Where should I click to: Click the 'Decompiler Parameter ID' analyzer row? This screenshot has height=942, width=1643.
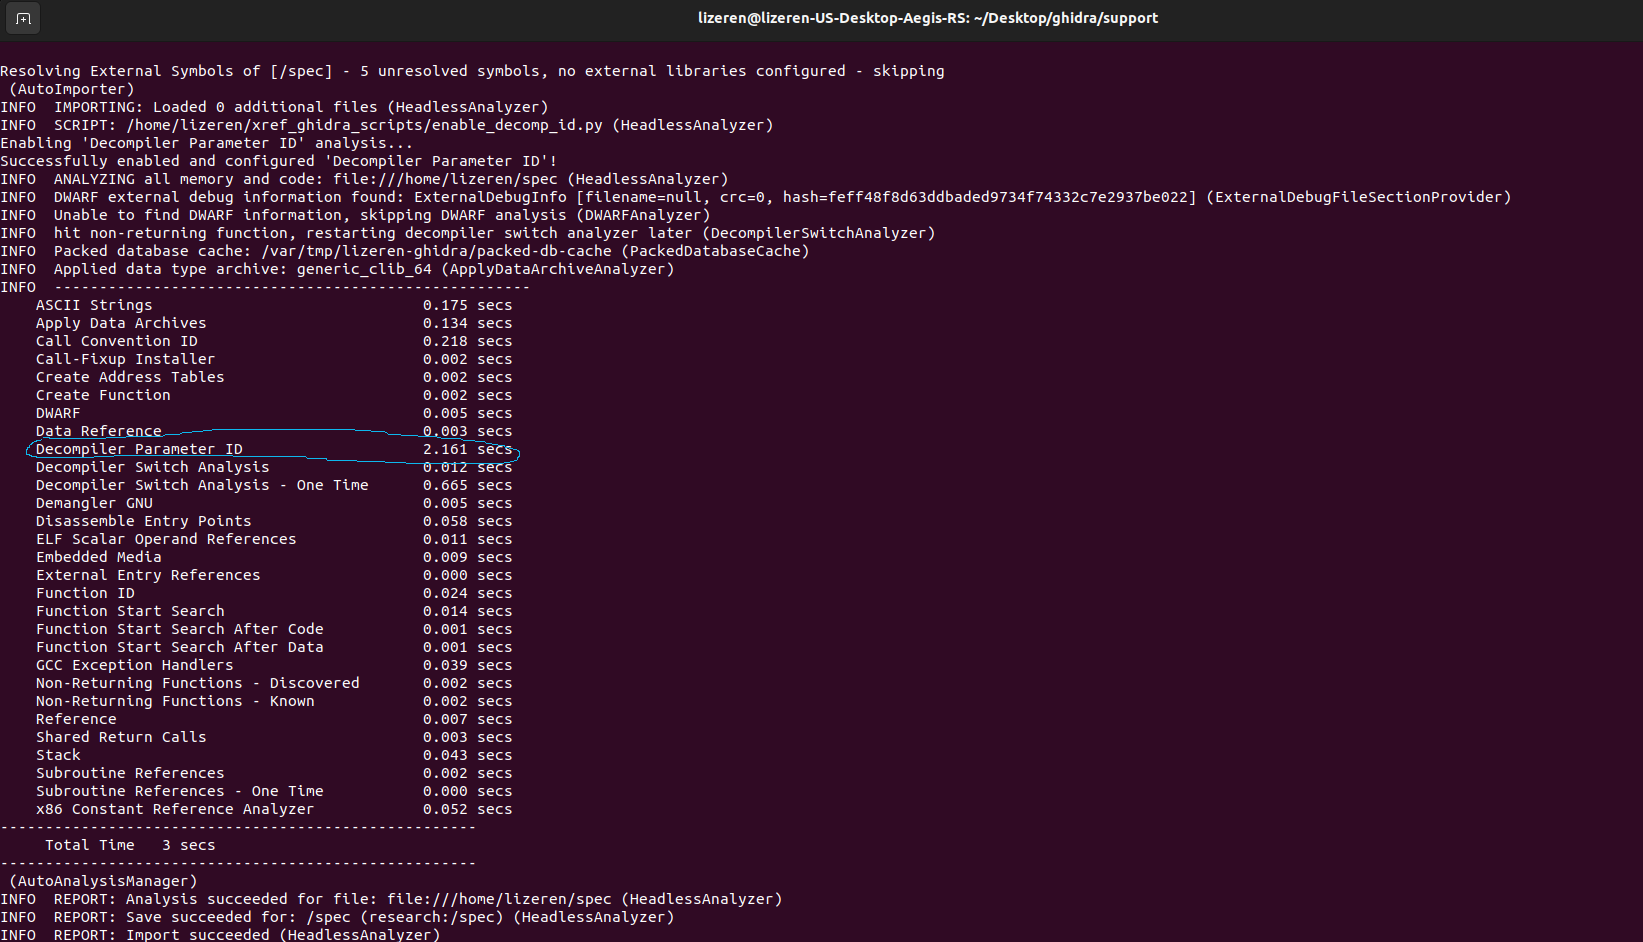[274, 449]
